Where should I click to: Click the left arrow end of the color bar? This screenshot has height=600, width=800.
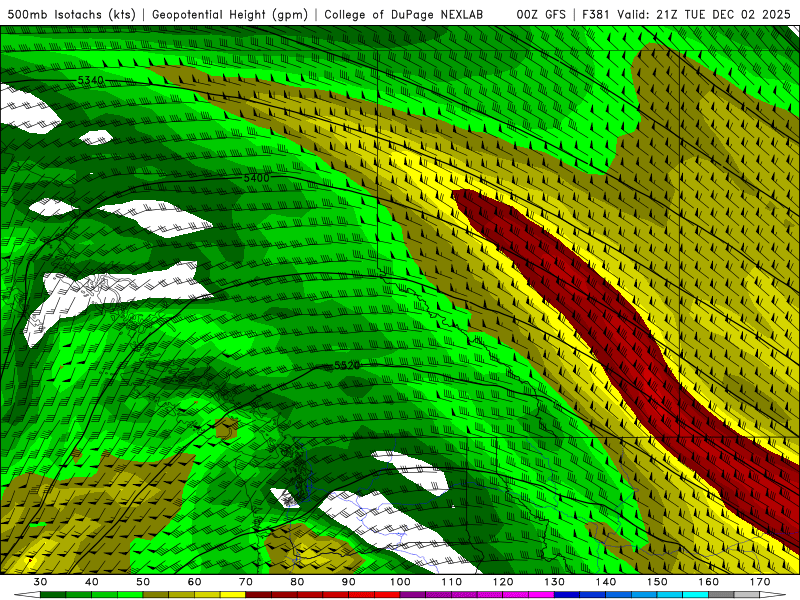pos(27,595)
